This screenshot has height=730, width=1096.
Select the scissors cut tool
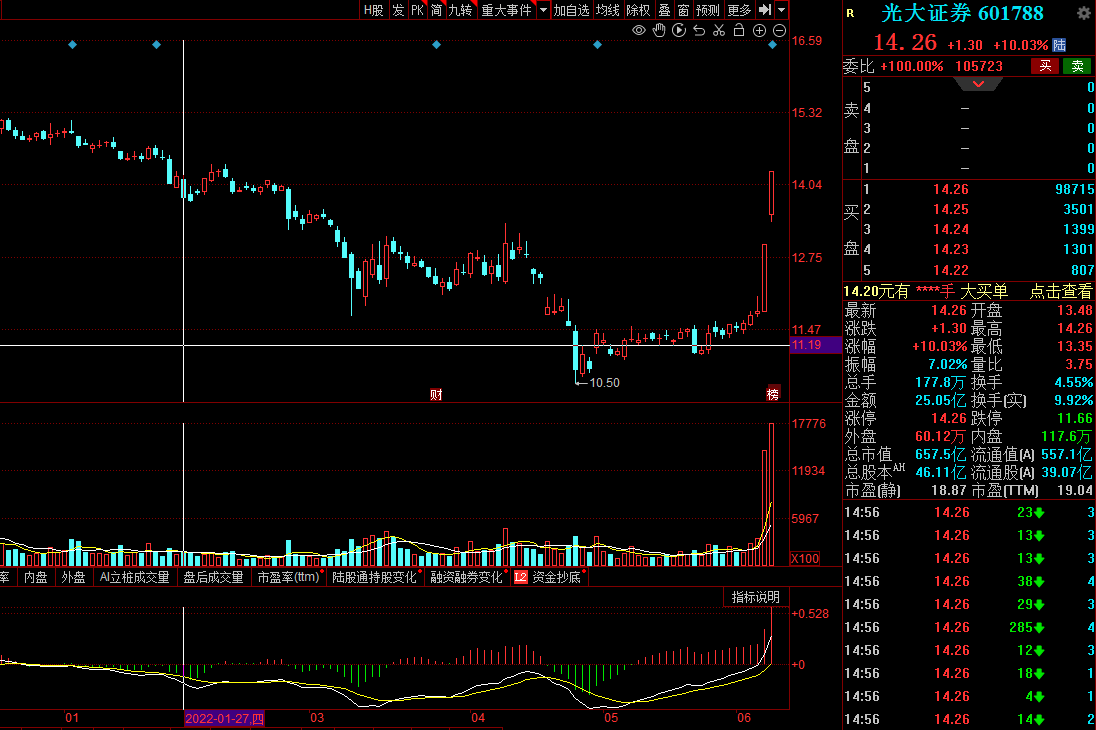[719, 31]
